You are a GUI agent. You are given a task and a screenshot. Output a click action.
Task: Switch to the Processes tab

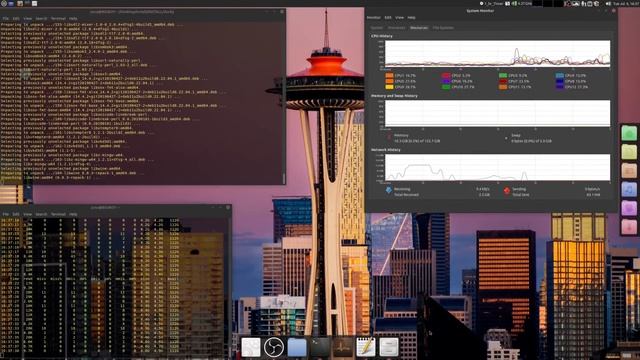(396, 28)
